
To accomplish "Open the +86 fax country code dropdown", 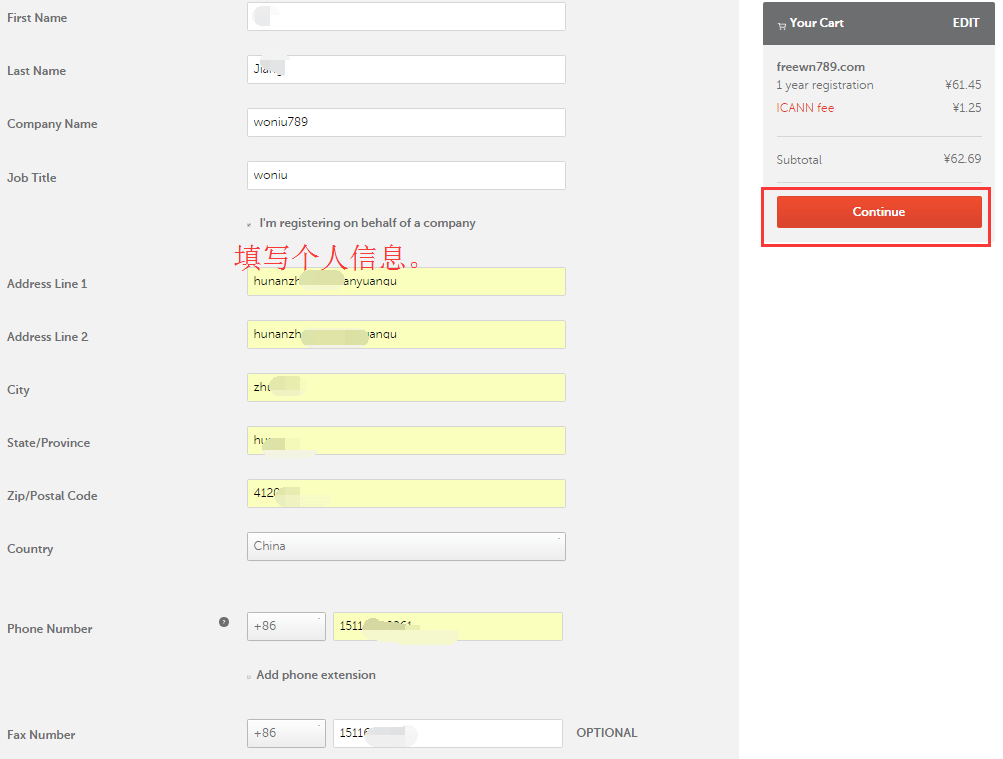I will [x=286, y=733].
